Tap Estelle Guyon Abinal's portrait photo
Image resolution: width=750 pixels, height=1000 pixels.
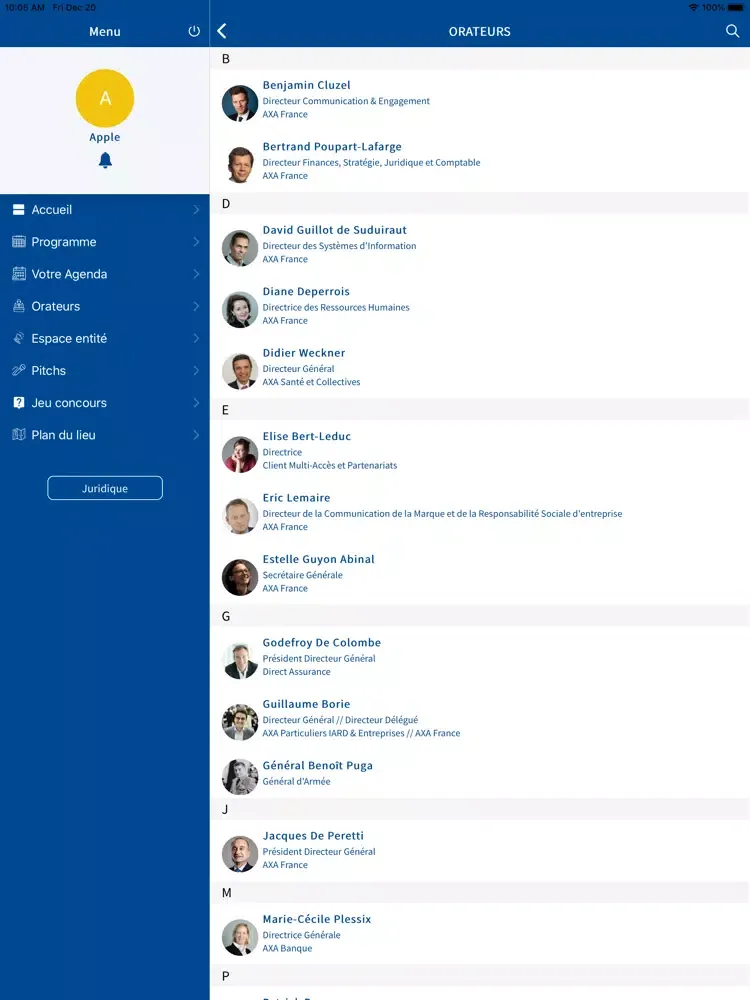[x=240, y=577]
